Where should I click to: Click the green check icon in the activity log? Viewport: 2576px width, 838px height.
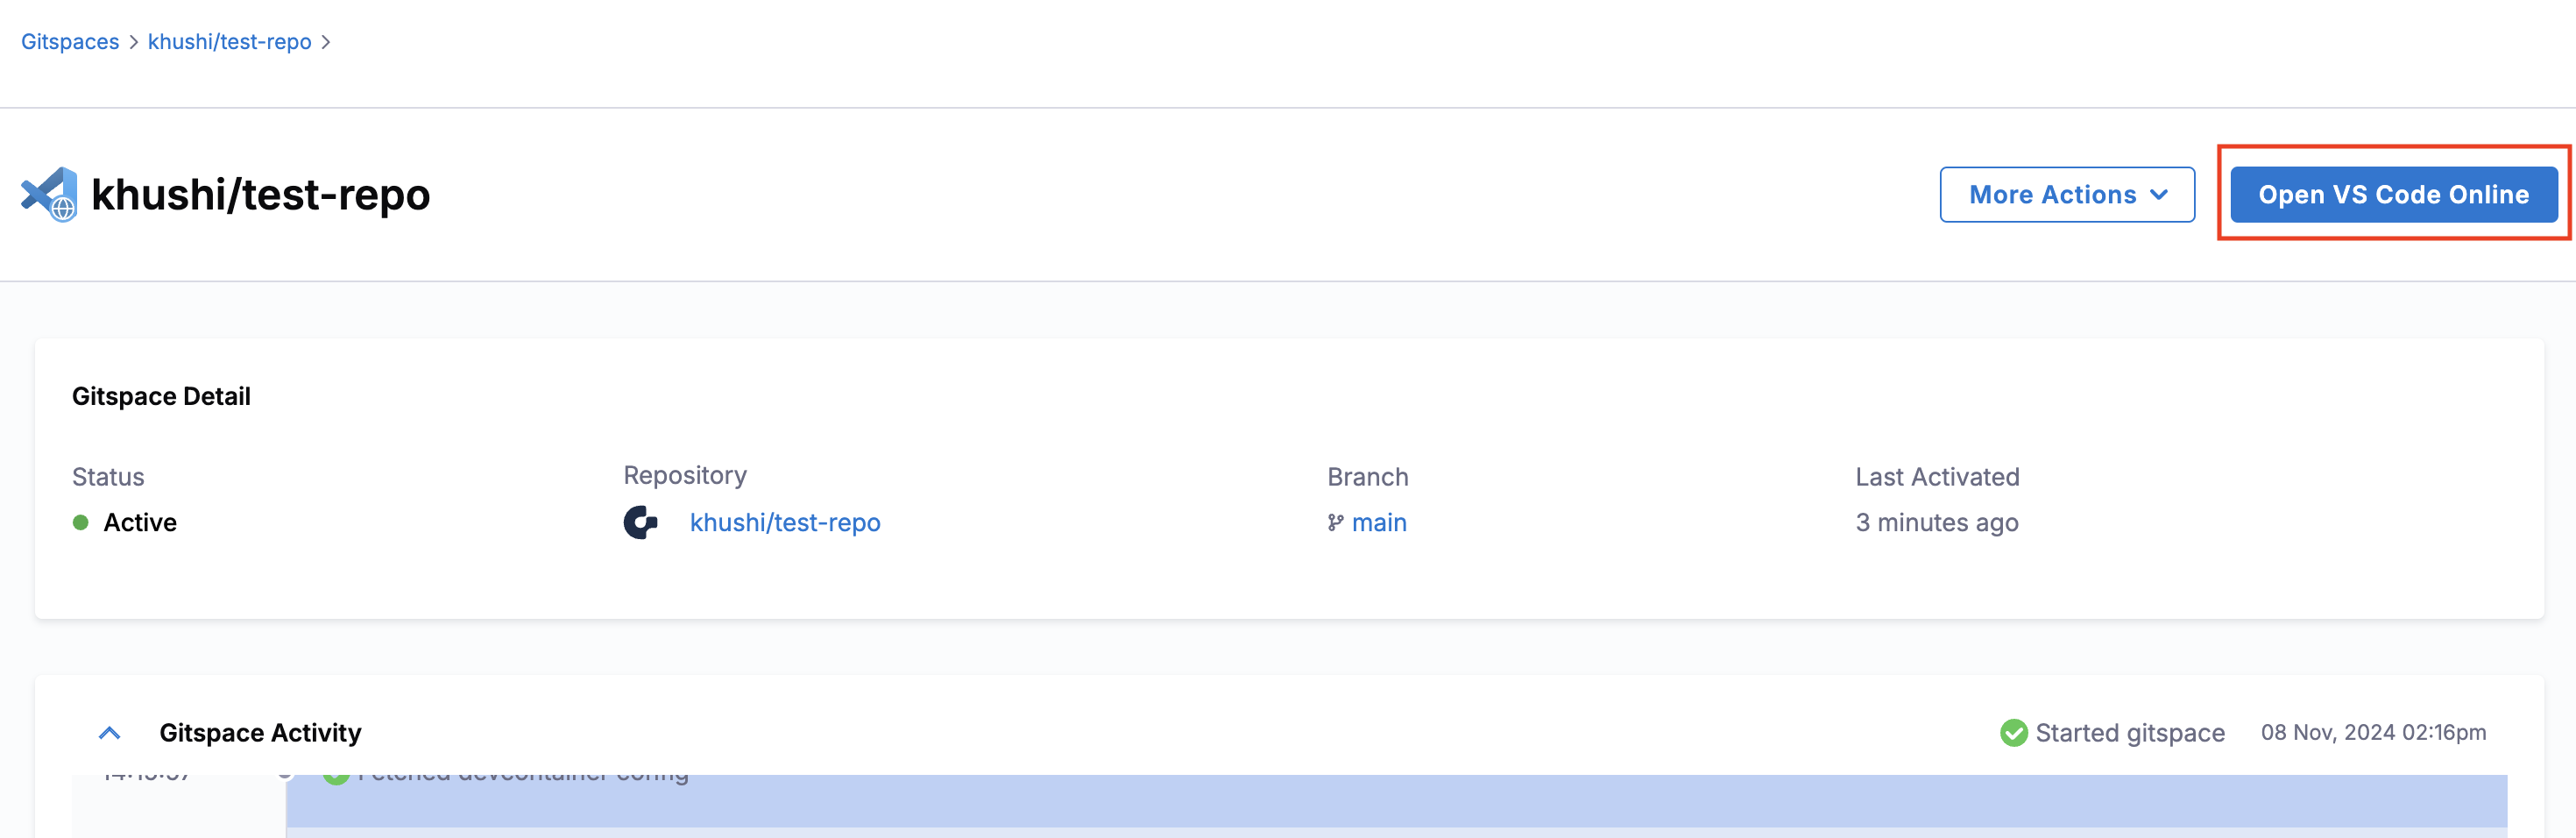click(x=336, y=776)
